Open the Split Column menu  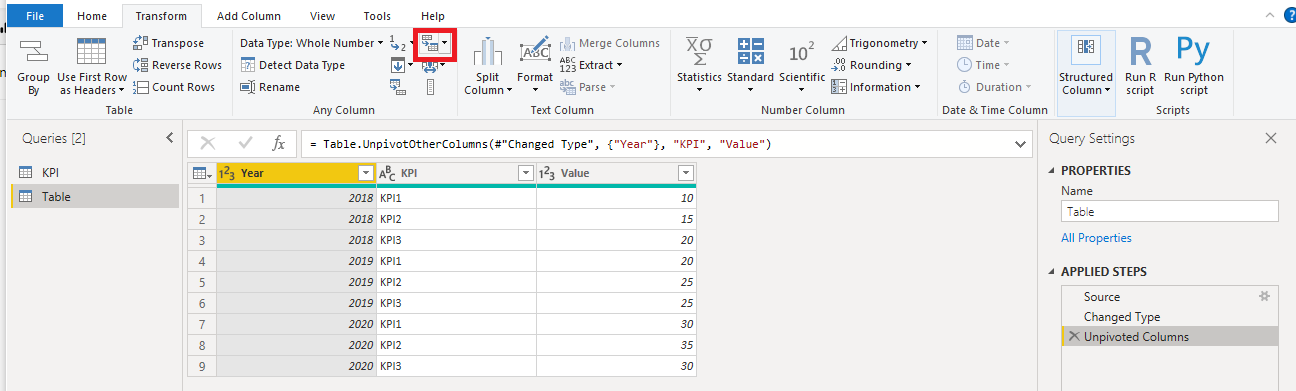click(488, 67)
